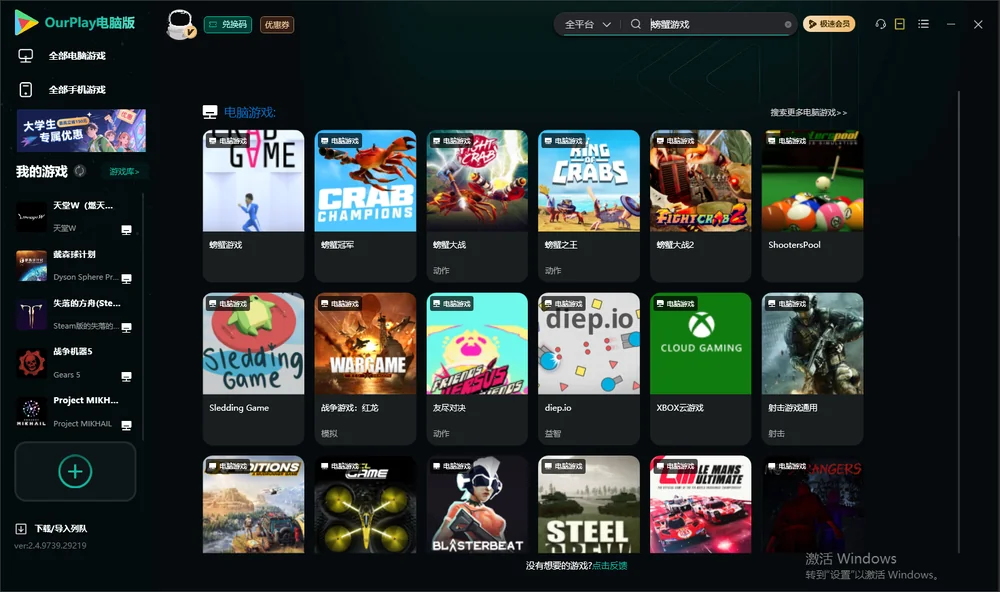Open the list menu icon in title bar
The height and width of the screenshot is (592, 1000).
coord(923,24)
